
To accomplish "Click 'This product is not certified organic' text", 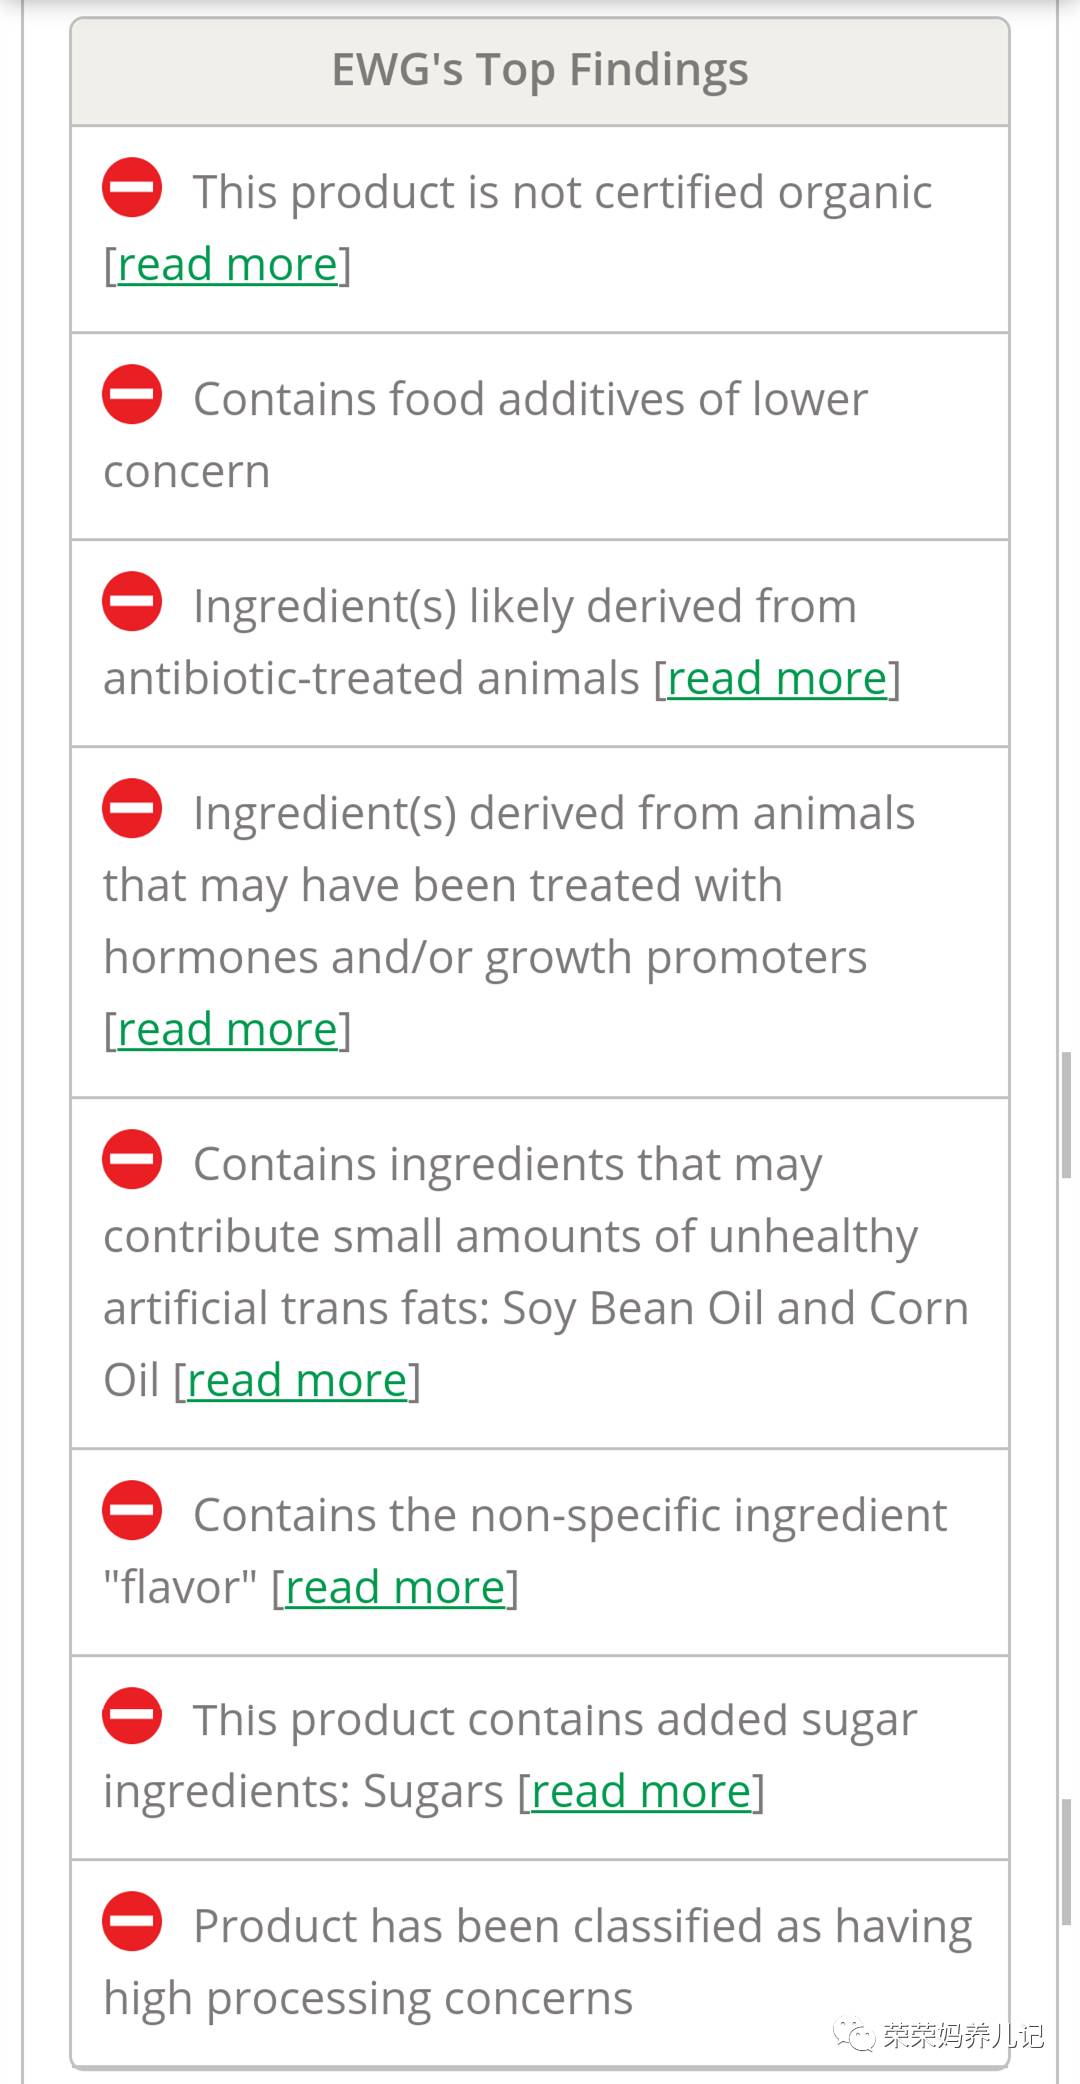I will pos(562,193).
